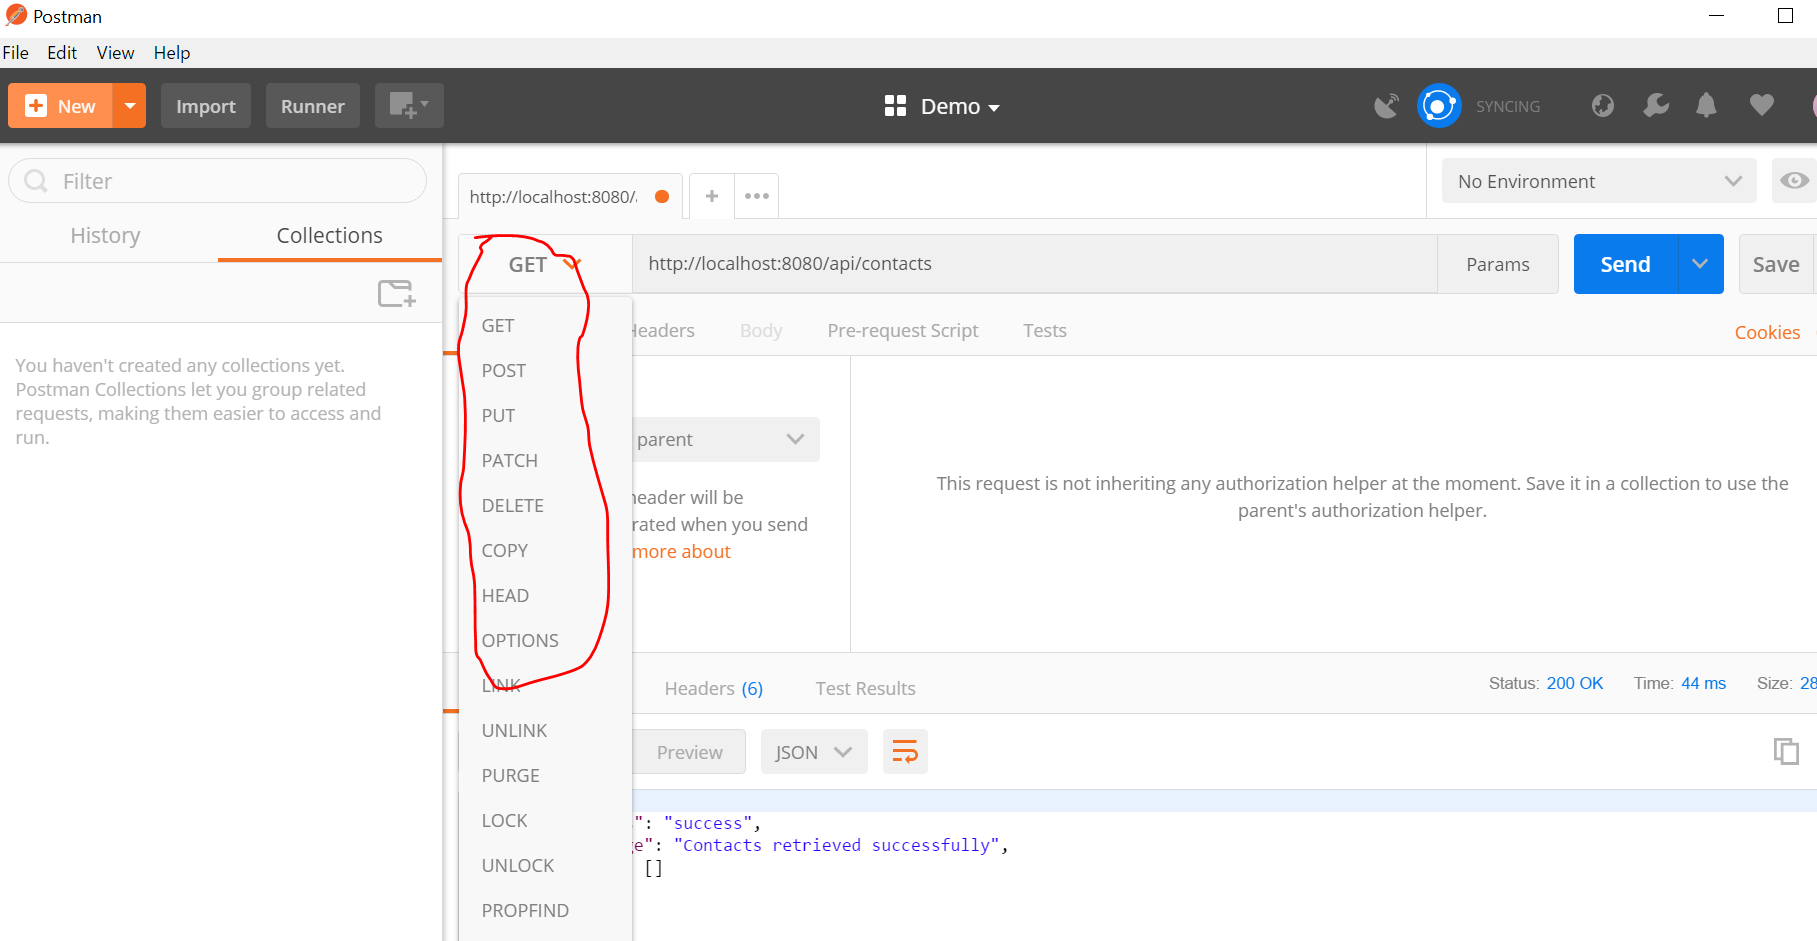Click the new window icon button
This screenshot has width=1817, height=941.
coord(409,106)
